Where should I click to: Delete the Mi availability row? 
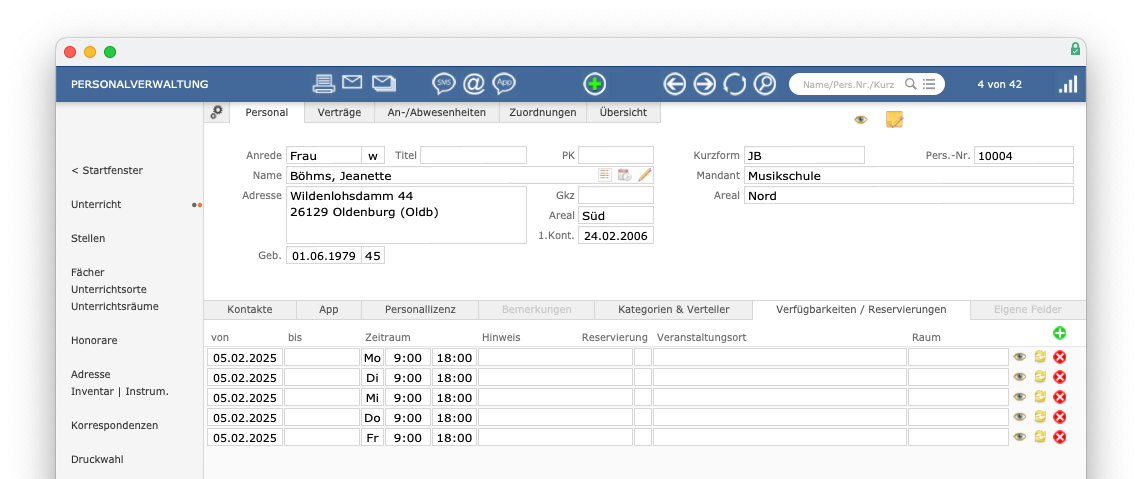pyautogui.click(x=1060, y=397)
